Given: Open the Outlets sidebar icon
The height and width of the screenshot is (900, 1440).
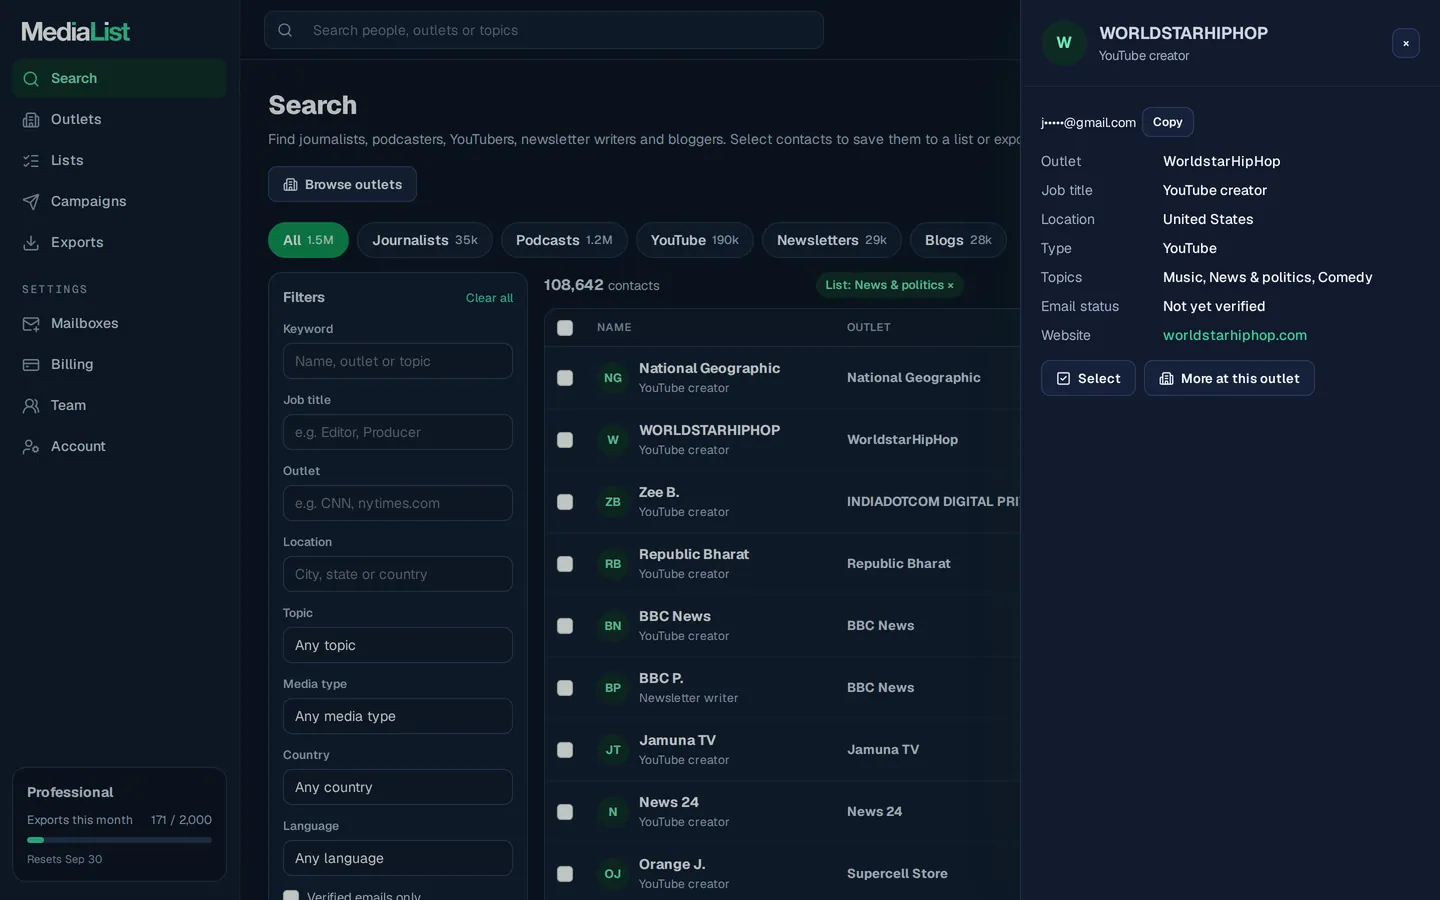Looking at the screenshot, I should (31, 120).
